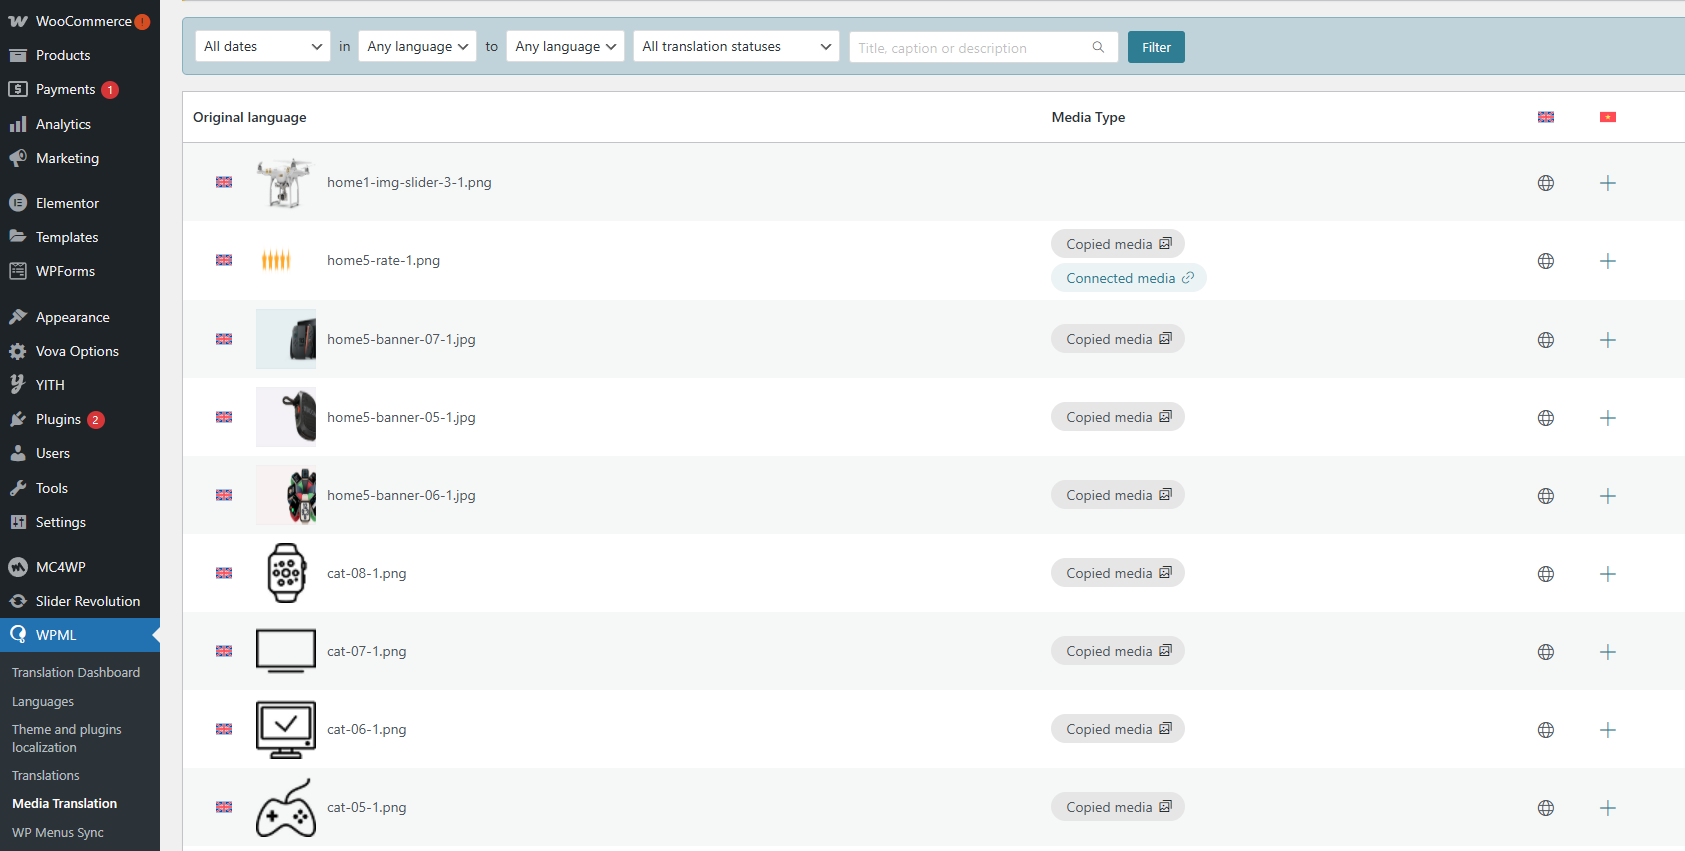Click the globe icon for home1-img-slider-3-1.png
This screenshot has height=851, width=1685.
point(1545,183)
